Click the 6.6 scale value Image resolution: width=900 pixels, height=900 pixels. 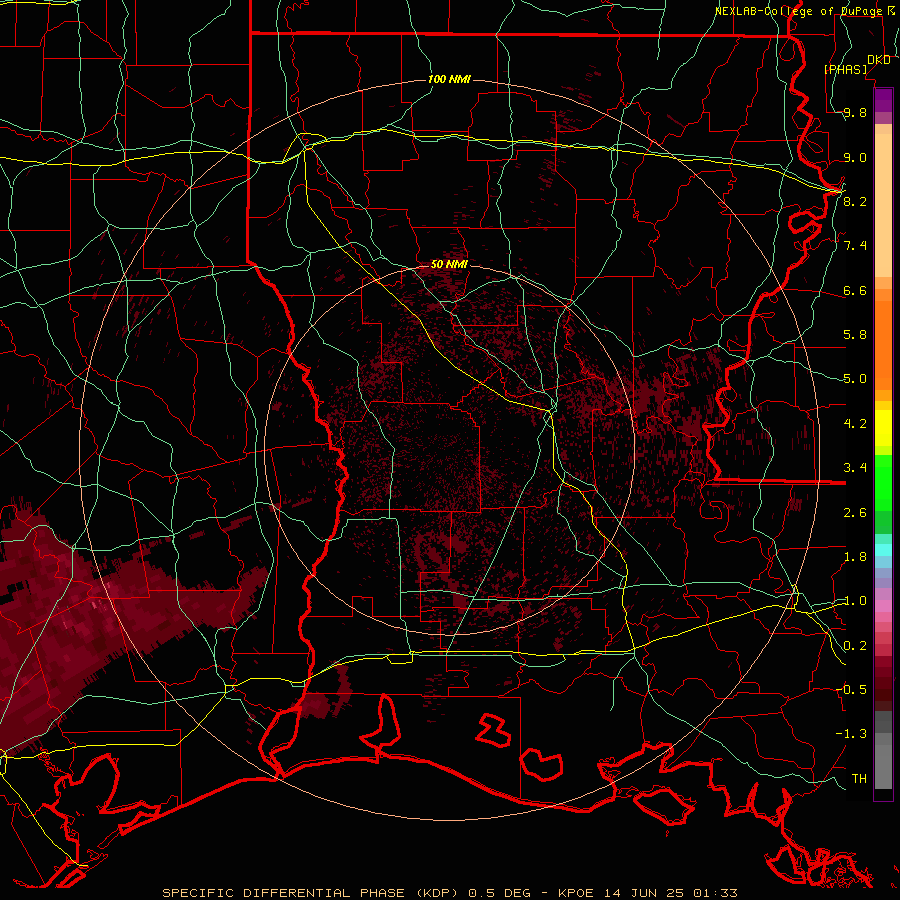(x=855, y=290)
